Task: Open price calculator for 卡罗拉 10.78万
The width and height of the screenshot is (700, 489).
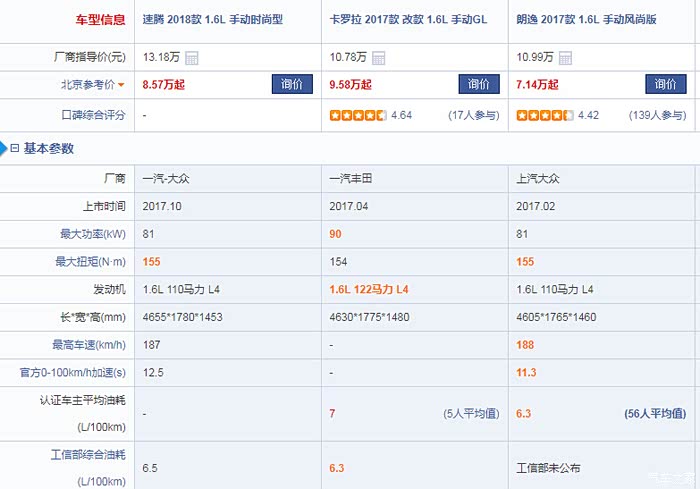Action: click(377, 58)
